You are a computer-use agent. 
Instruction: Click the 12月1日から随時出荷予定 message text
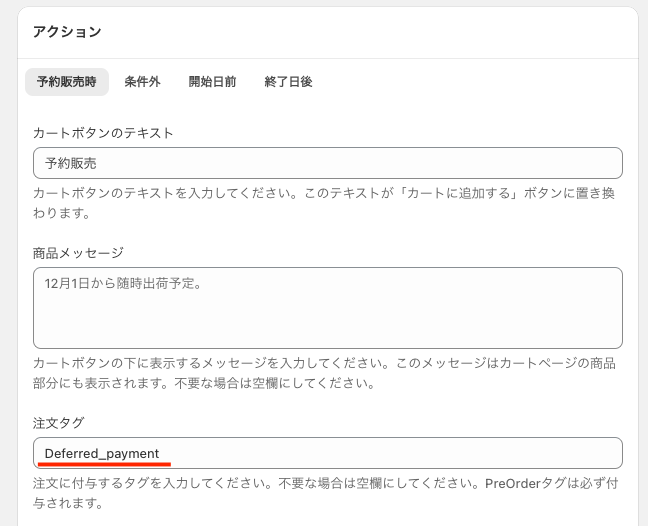point(123,283)
